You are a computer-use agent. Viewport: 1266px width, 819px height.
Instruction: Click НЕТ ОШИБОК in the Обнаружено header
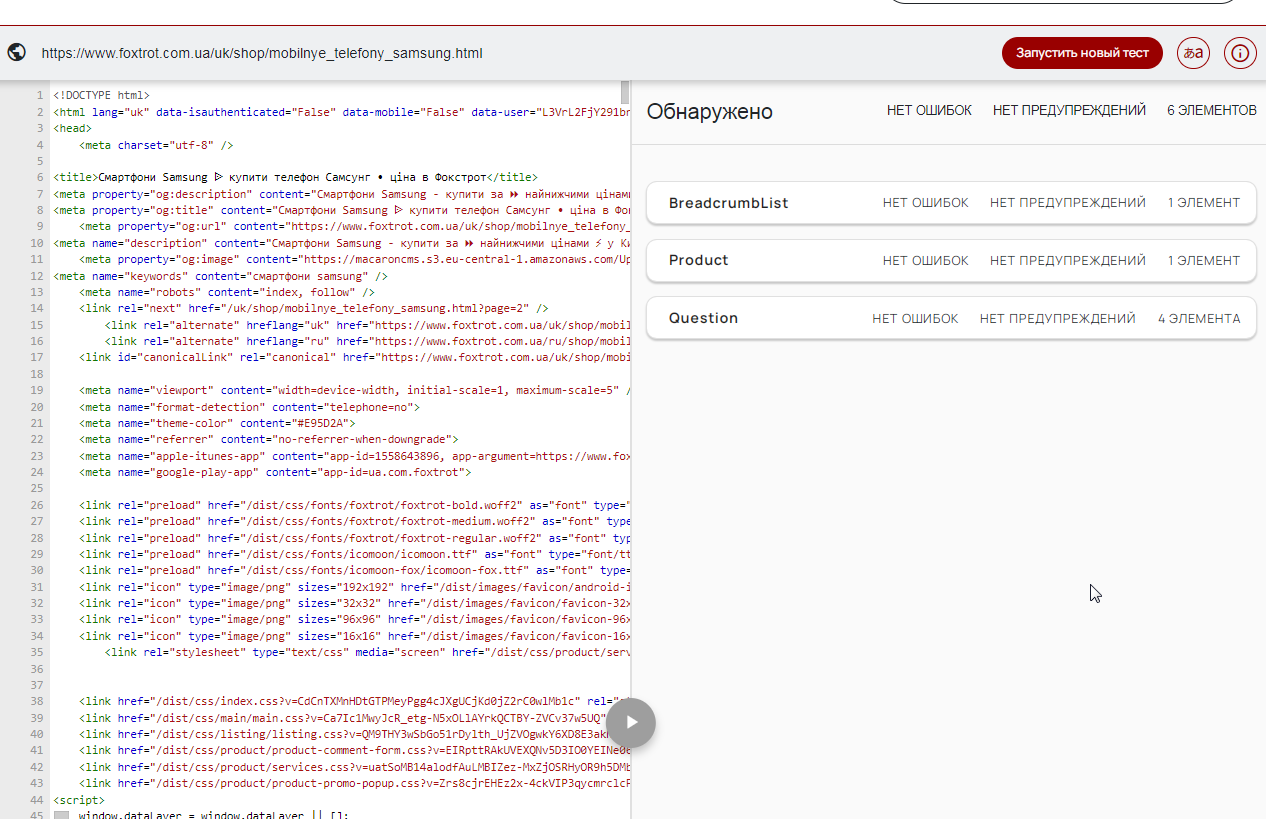[929, 111]
